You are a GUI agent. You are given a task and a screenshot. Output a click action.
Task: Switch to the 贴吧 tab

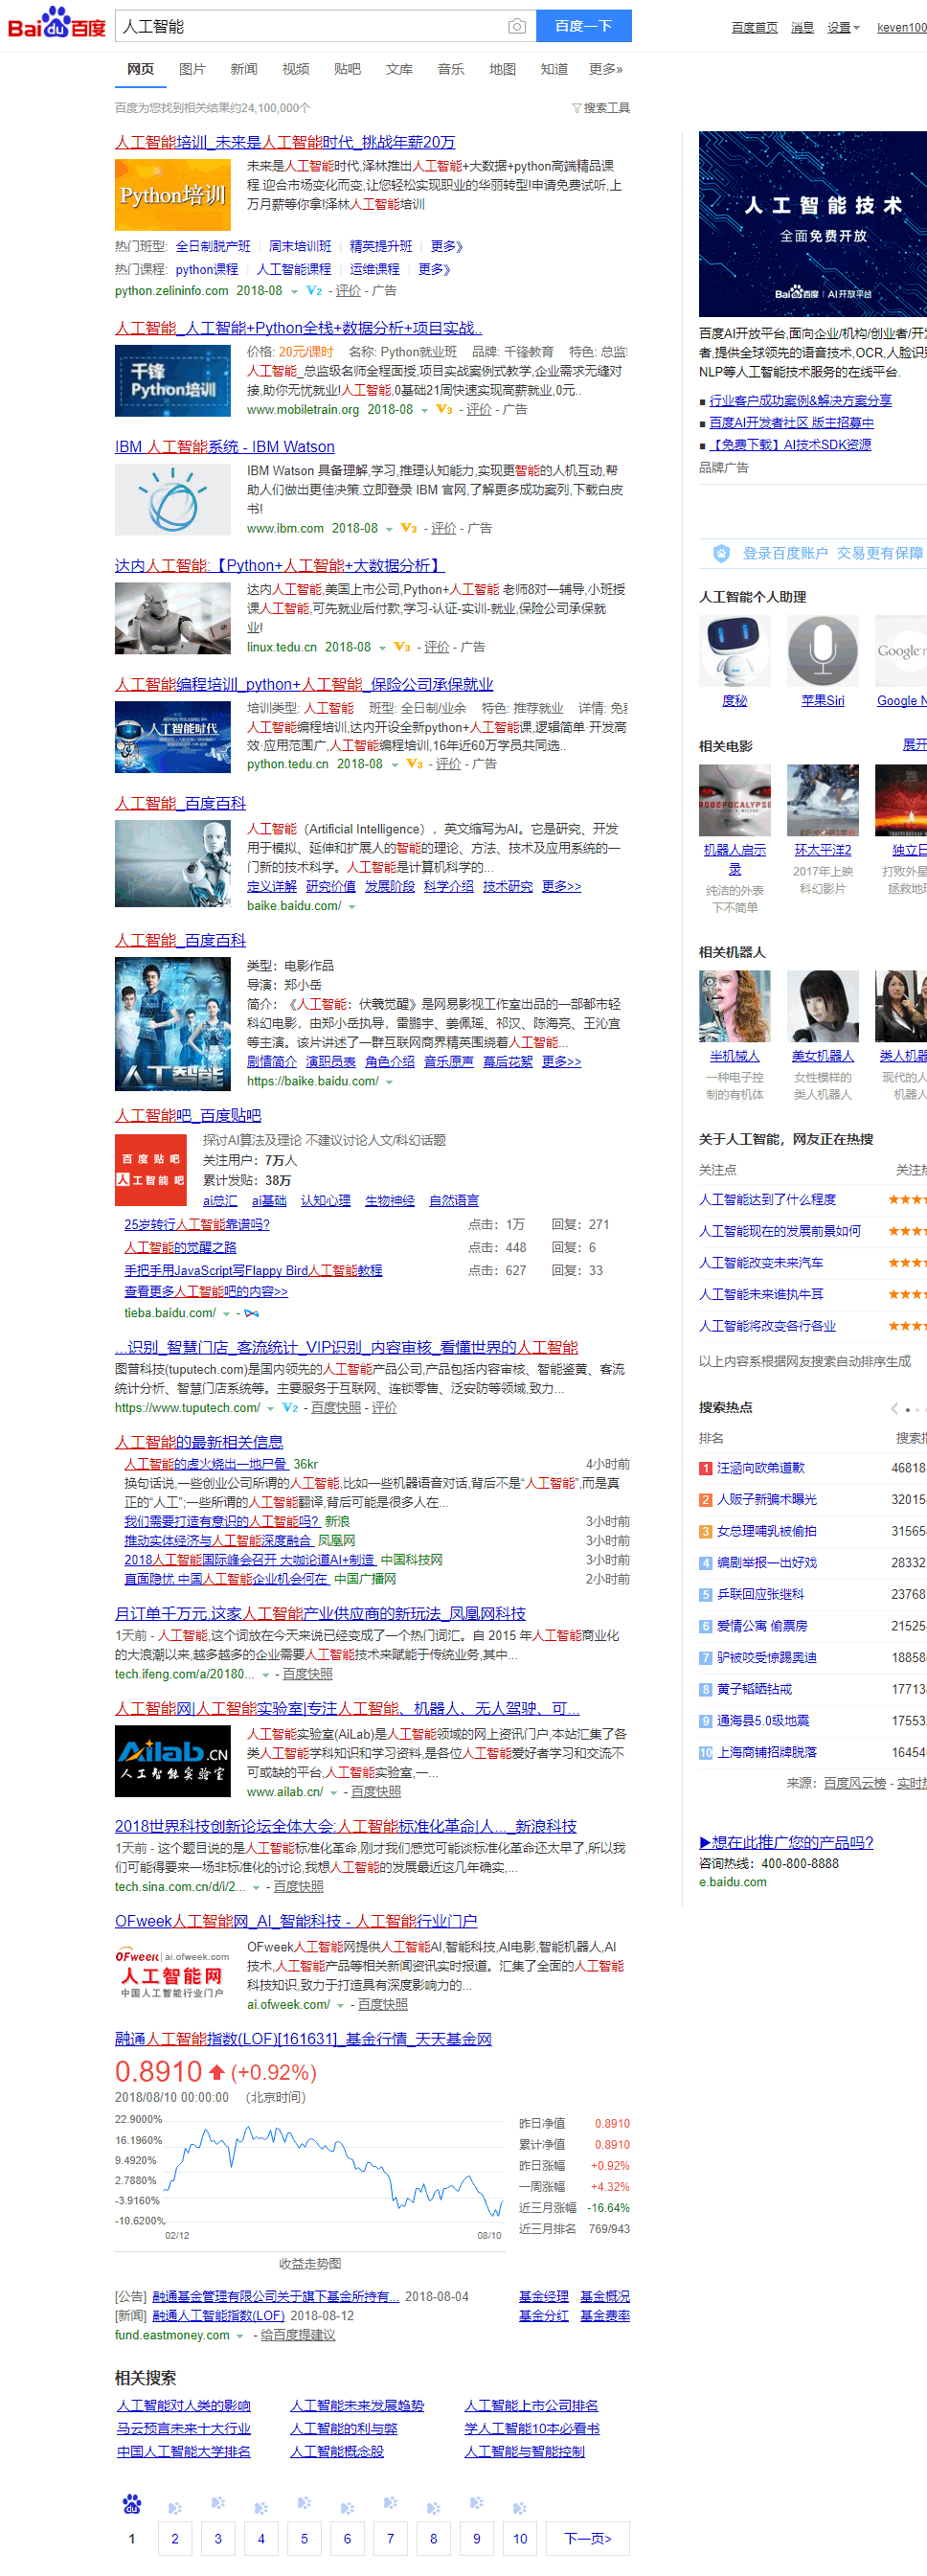coord(347,69)
